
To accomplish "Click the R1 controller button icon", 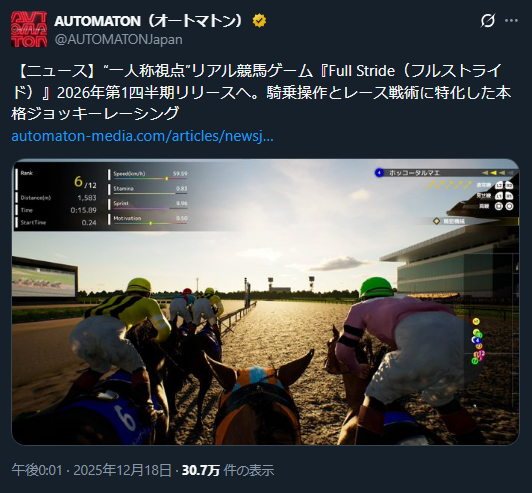I will pos(509,196).
